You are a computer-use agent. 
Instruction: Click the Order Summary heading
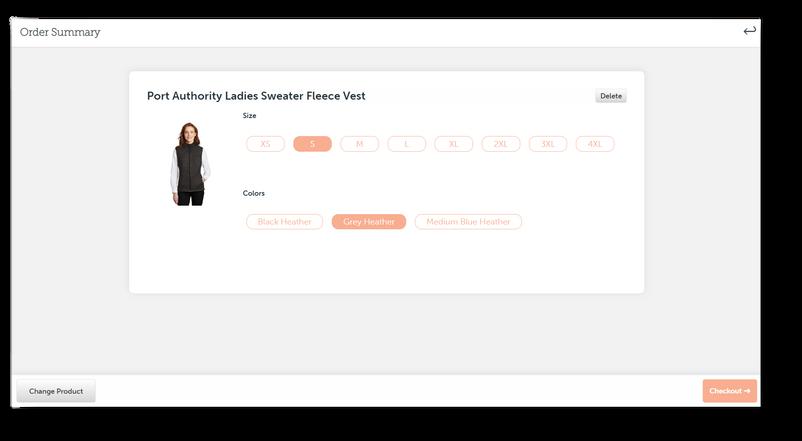(60, 32)
